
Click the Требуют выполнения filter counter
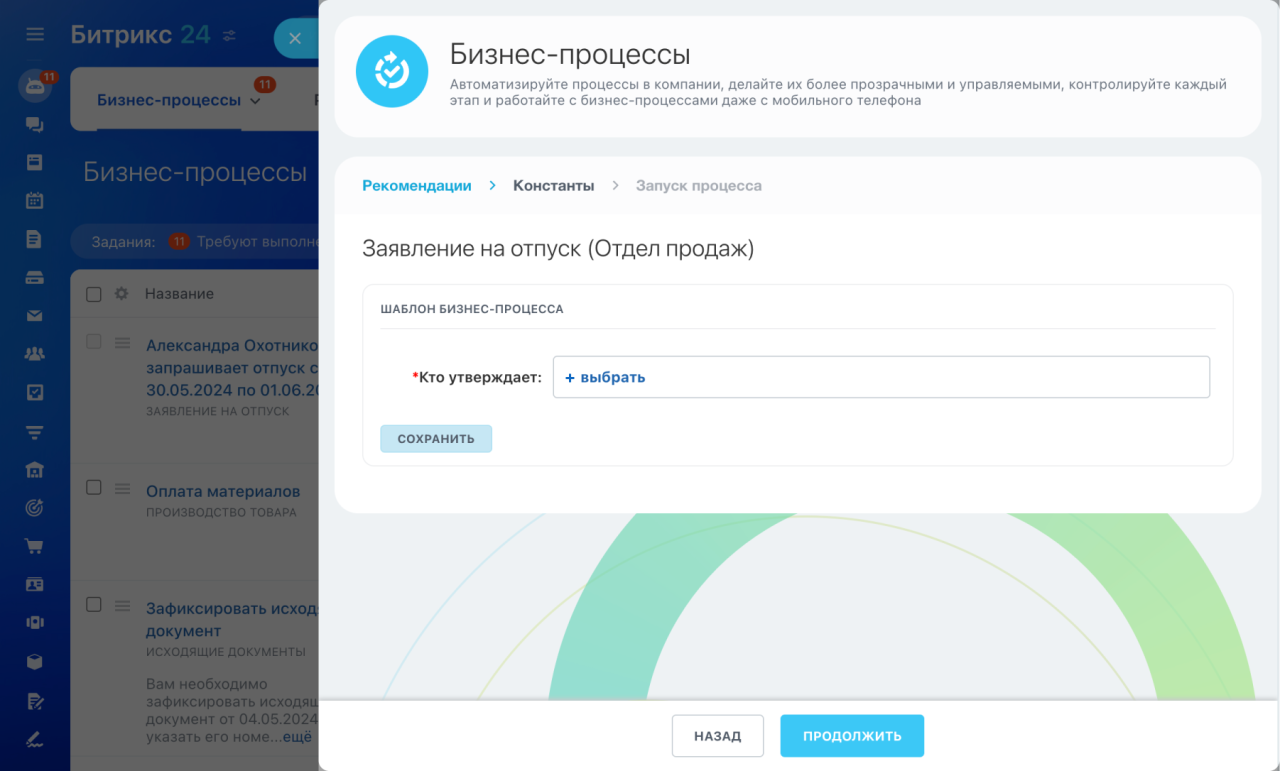tap(244, 241)
